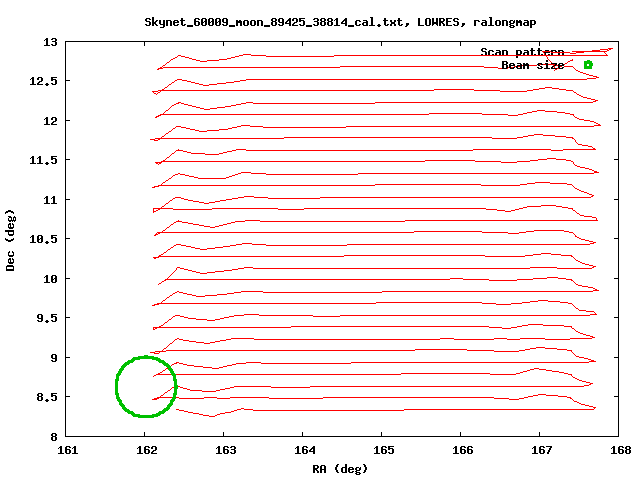Click the x-axis tick label 168
640x480 pixels.
pos(620,450)
